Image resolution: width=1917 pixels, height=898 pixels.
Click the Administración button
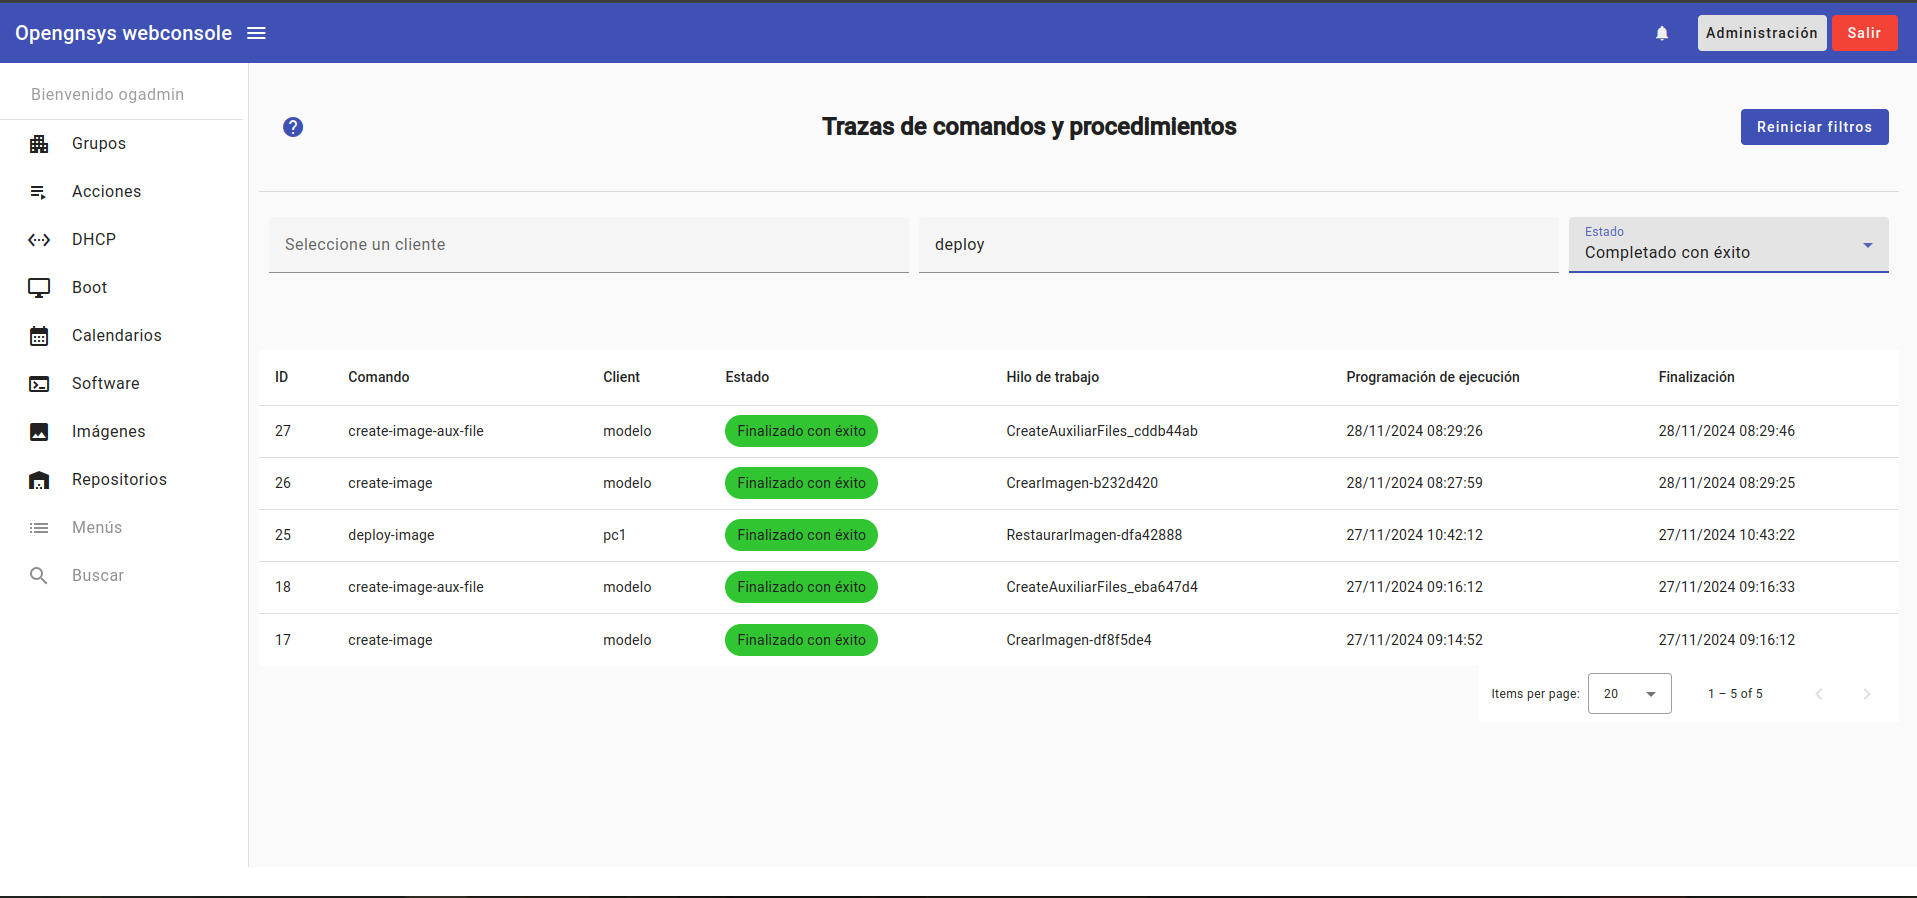click(1761, 33)
